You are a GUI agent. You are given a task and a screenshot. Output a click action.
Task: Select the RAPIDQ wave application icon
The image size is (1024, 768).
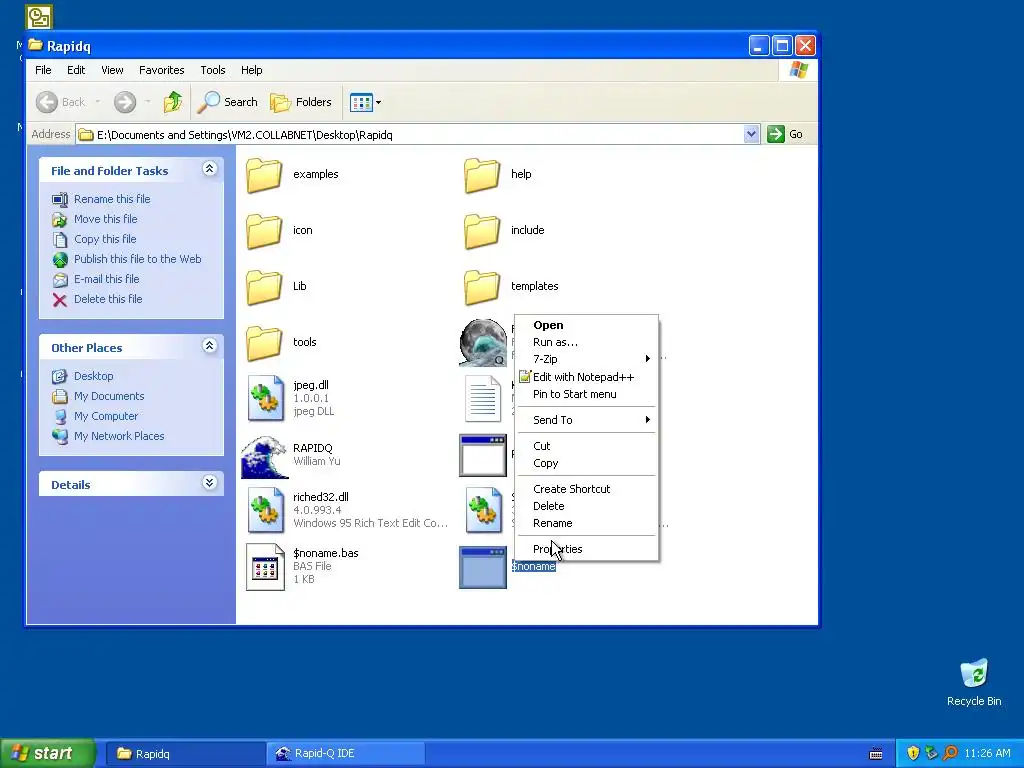264,456
